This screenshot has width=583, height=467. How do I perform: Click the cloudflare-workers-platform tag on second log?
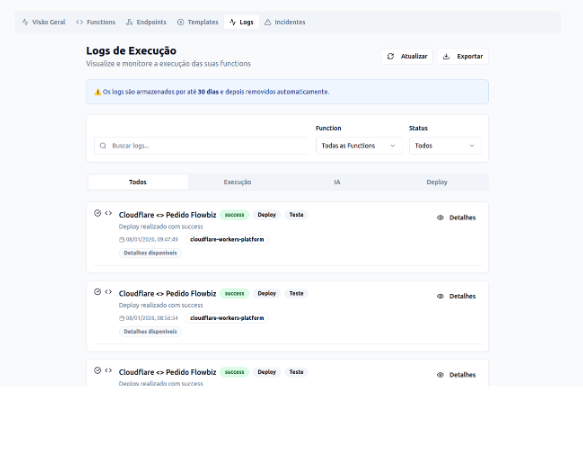coord(227,318)
